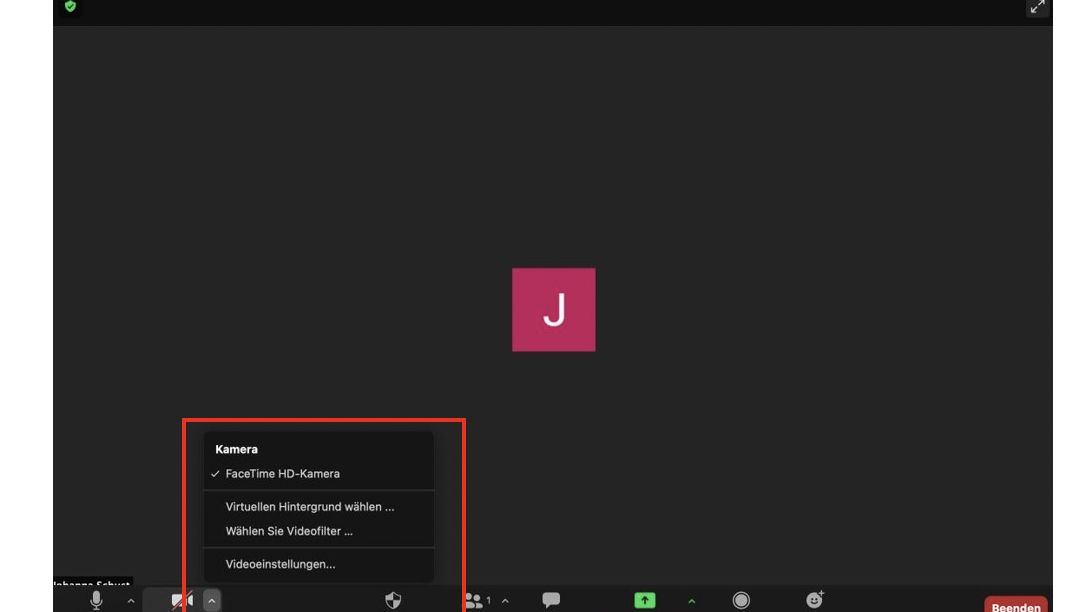
Task: Open the reactions smiley menu
Action: (x=815, y=600)
